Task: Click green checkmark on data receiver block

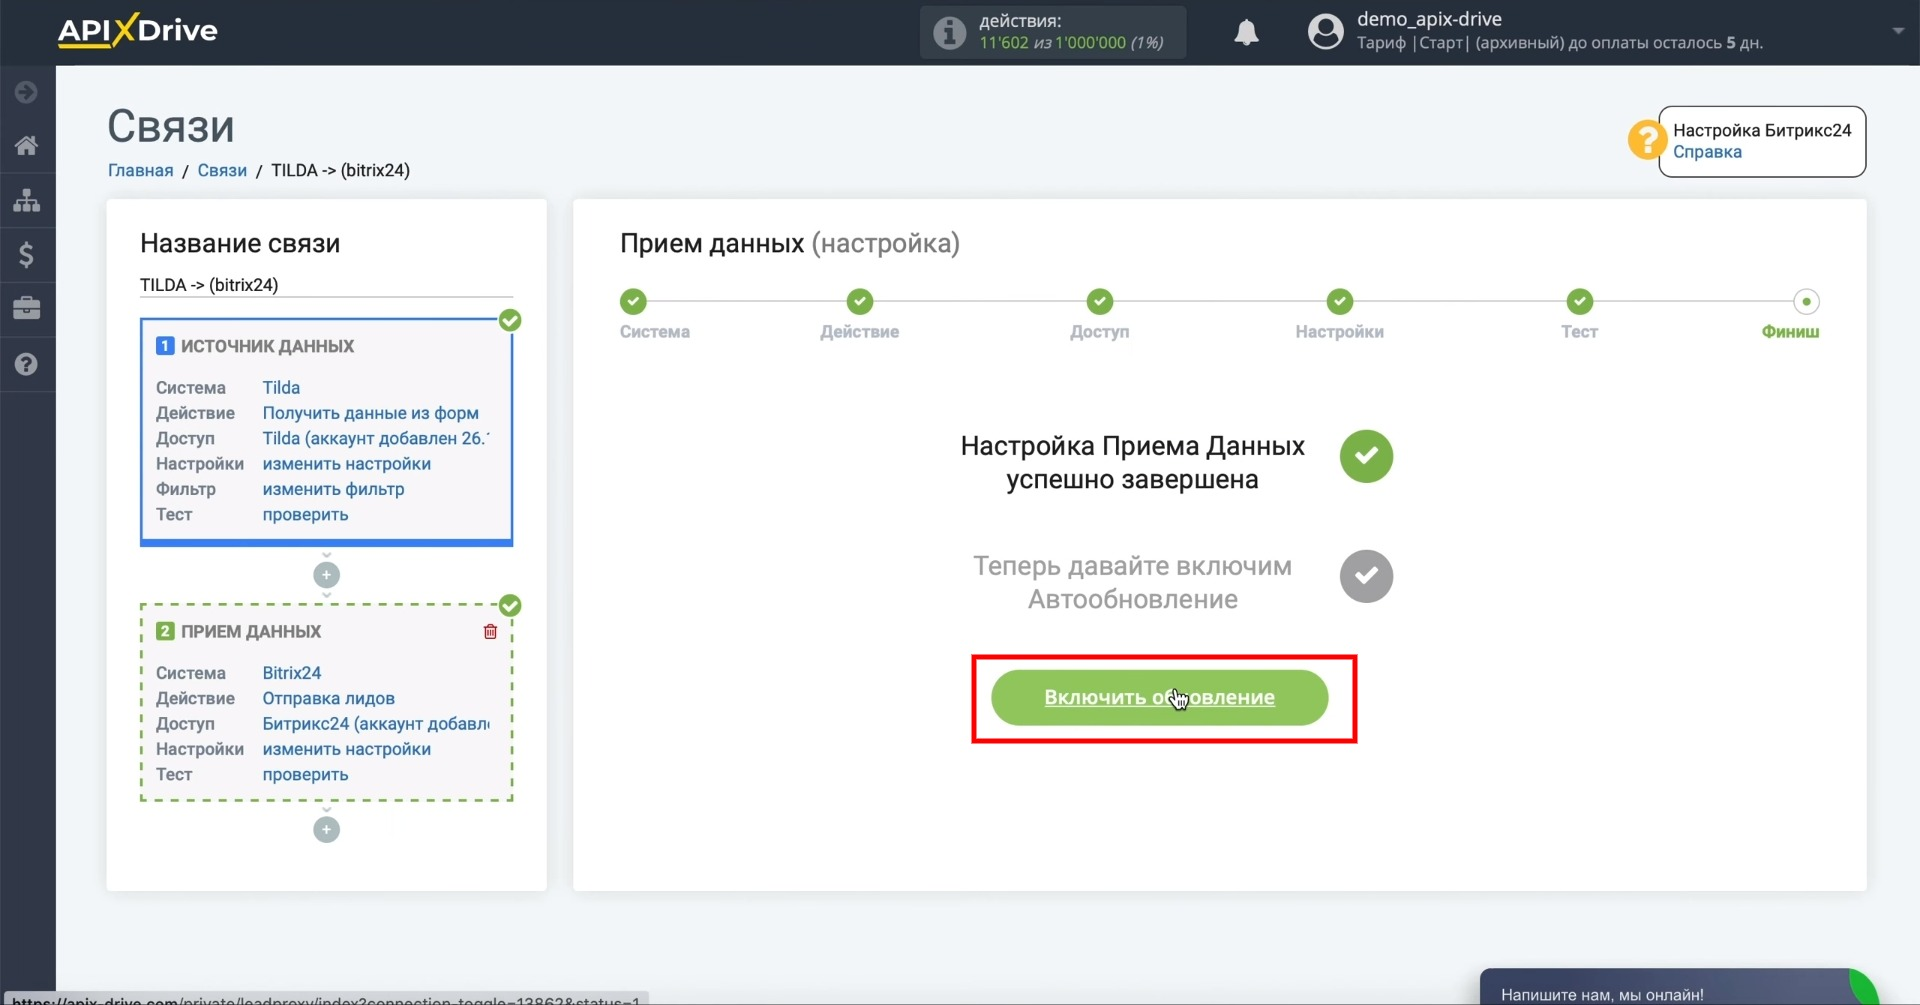Action: click(510, 605)
